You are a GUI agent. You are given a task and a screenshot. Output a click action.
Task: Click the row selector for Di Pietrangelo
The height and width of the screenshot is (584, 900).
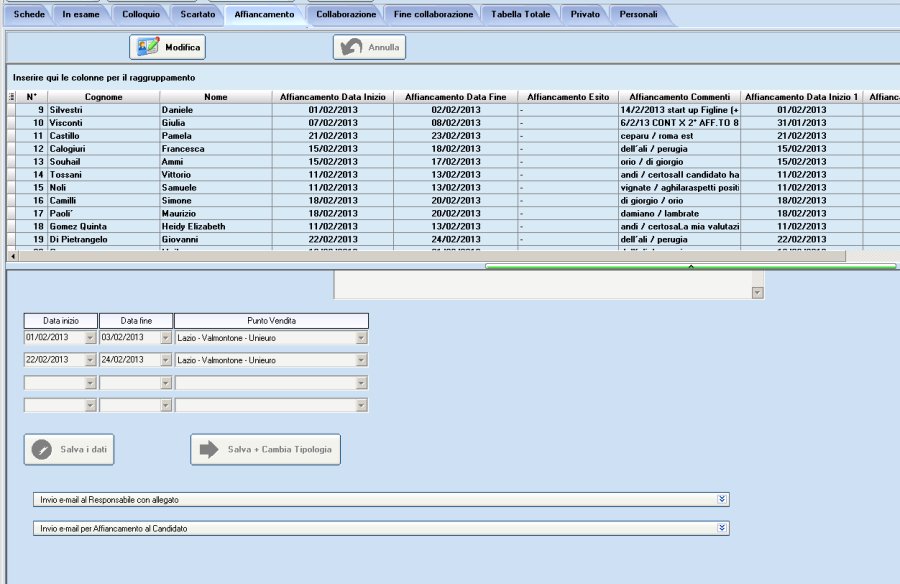[11, 239]
